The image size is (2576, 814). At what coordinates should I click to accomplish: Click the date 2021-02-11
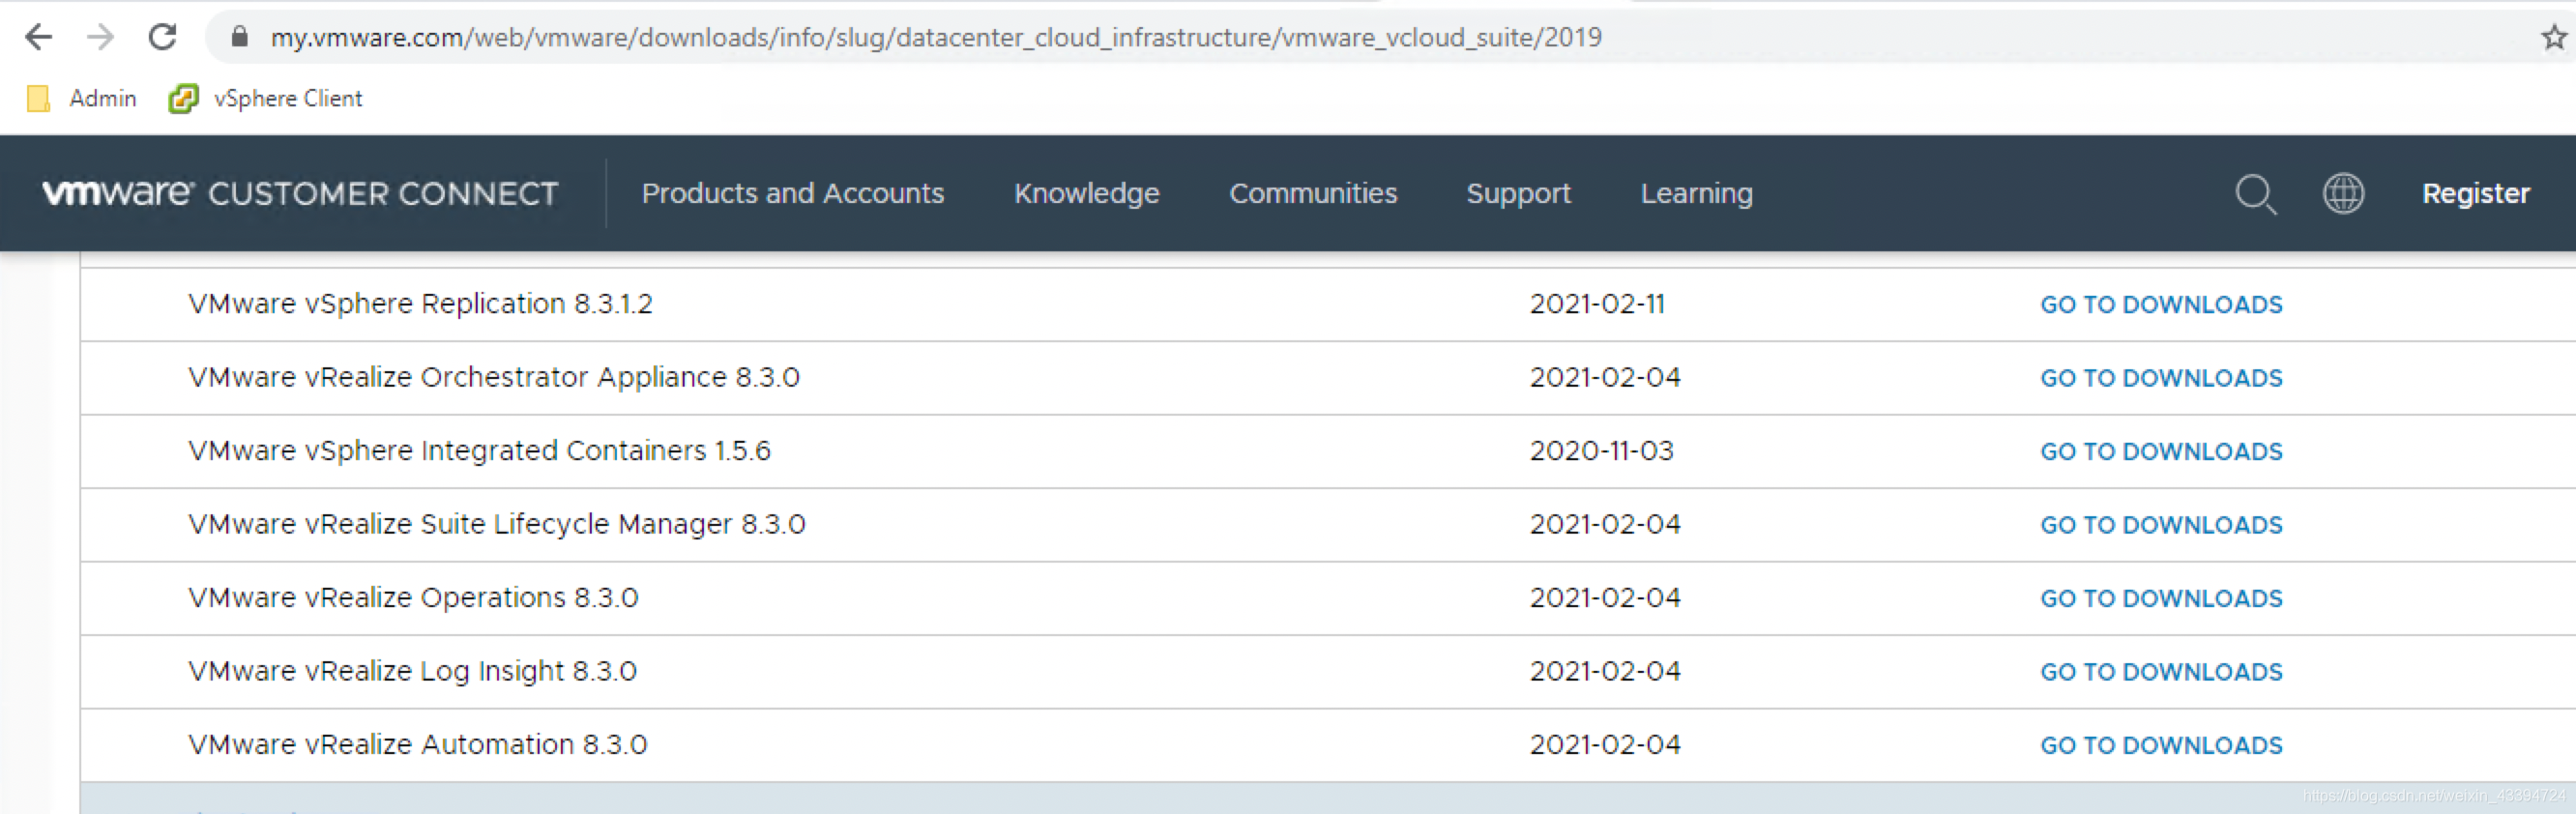1597,304
